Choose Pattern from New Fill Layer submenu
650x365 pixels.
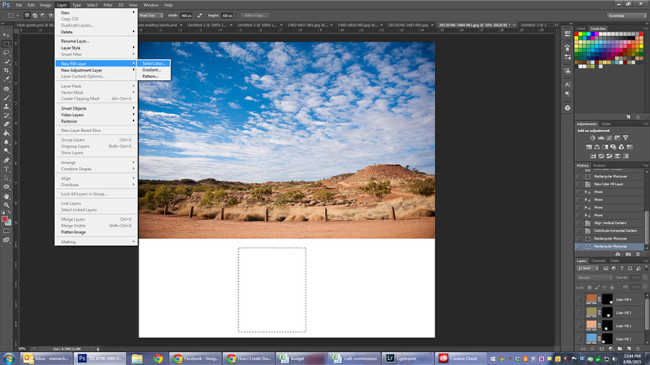tap(154, 76)
